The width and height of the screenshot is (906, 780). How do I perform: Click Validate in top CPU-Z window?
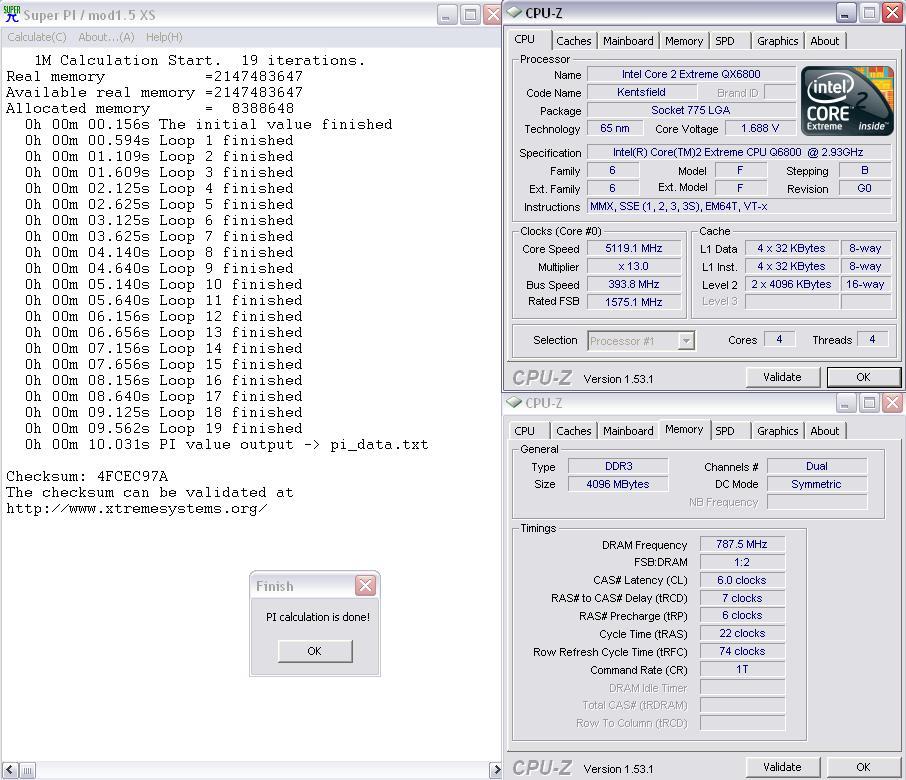click(x=782, y=377)
